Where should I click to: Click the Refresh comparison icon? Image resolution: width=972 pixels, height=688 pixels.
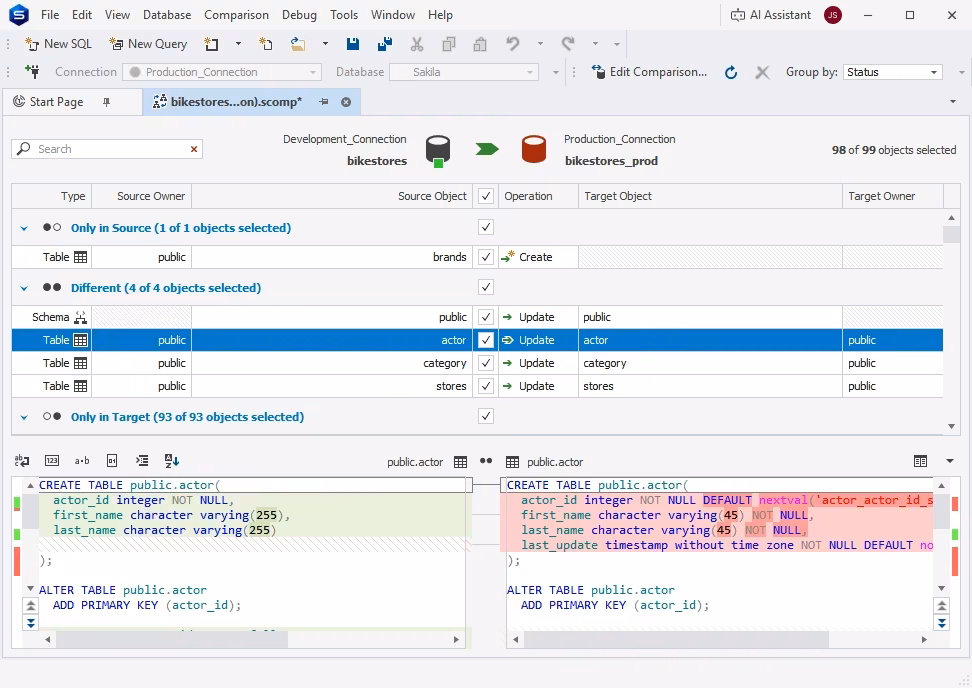pos(731,73)
